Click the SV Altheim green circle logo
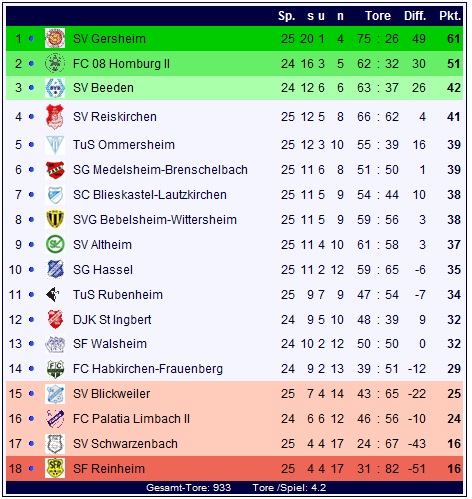Screen dimensions: 472x499 click(x=55, y=244)
